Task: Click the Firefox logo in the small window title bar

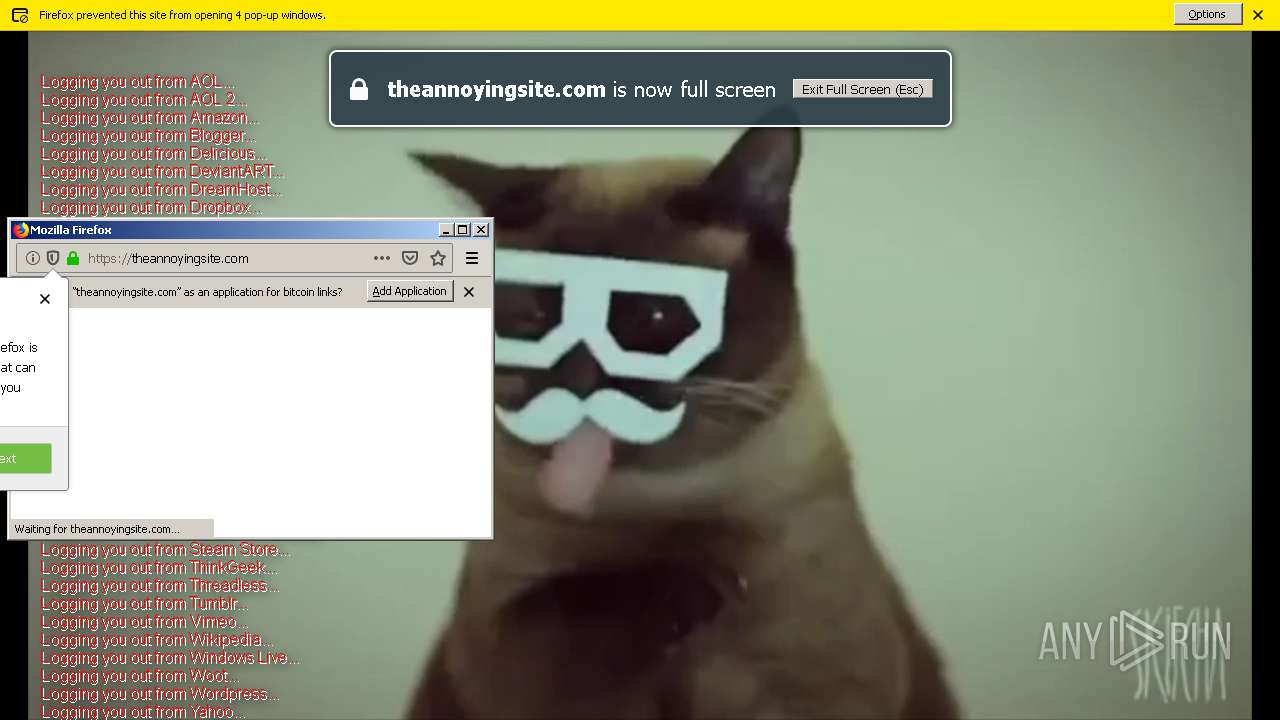Action: [21, 230]
